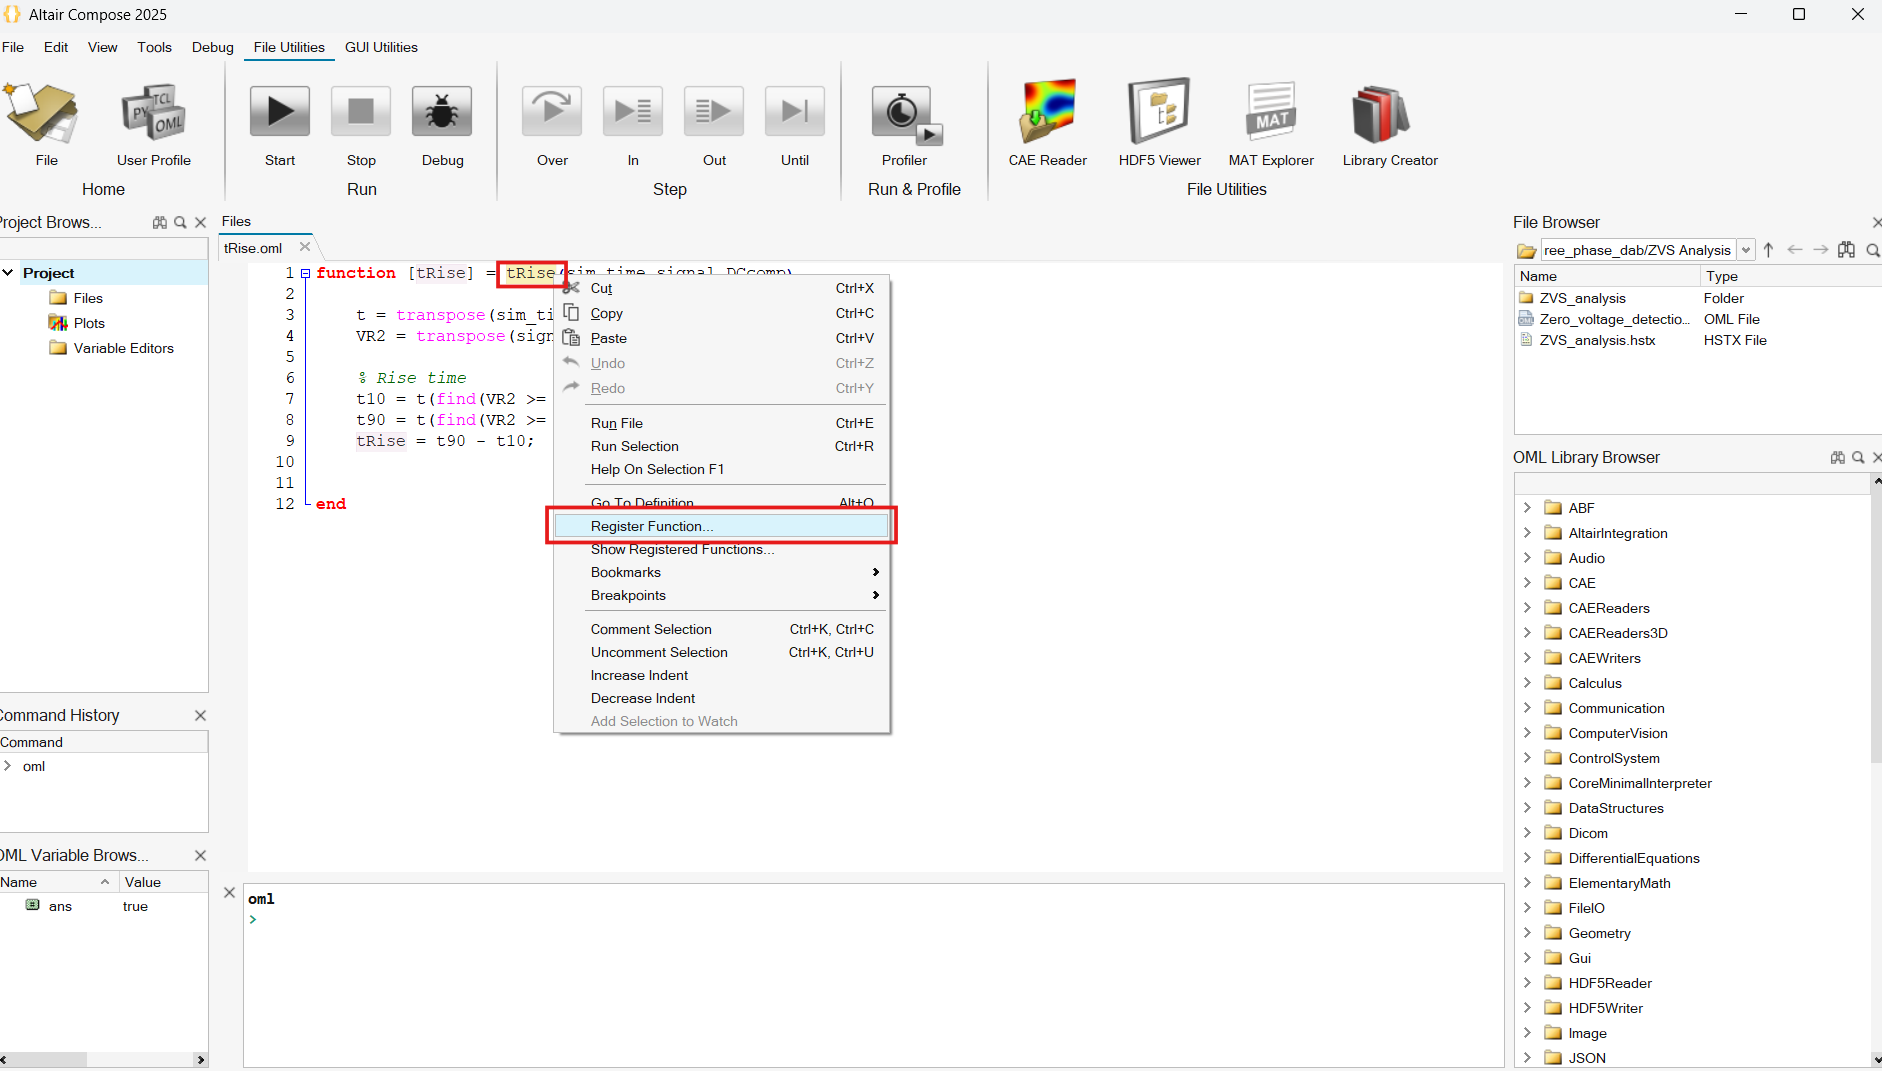The image size is (1882, 1071).
Task: Launch the HDF5 Viewer
Action: (x=1159, y=111)
